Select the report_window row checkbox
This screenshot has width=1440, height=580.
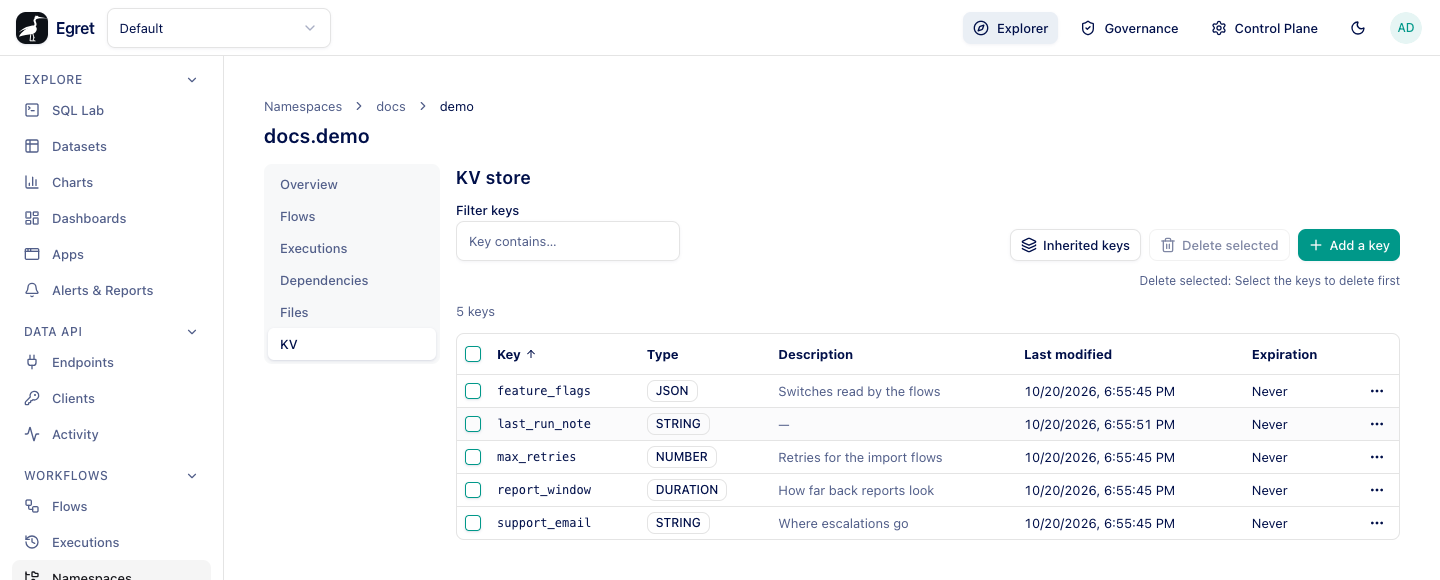tap(473, 490)
